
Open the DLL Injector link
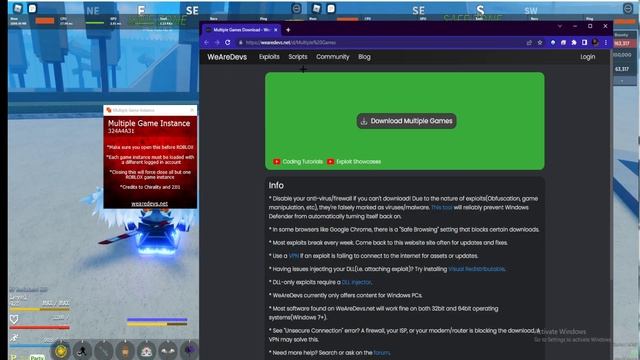[356, 282]
